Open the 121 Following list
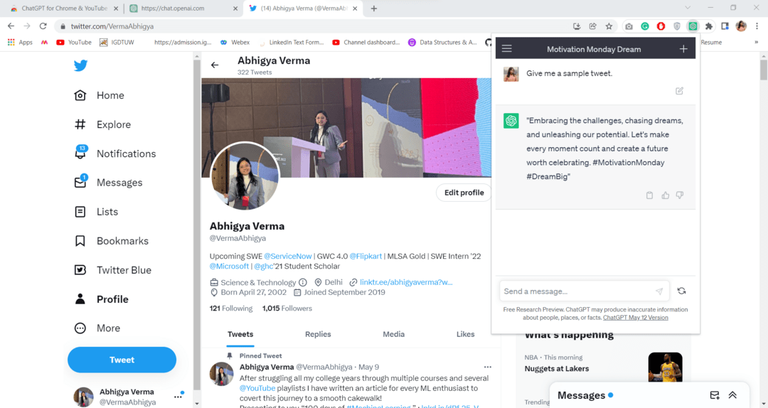 231,308
